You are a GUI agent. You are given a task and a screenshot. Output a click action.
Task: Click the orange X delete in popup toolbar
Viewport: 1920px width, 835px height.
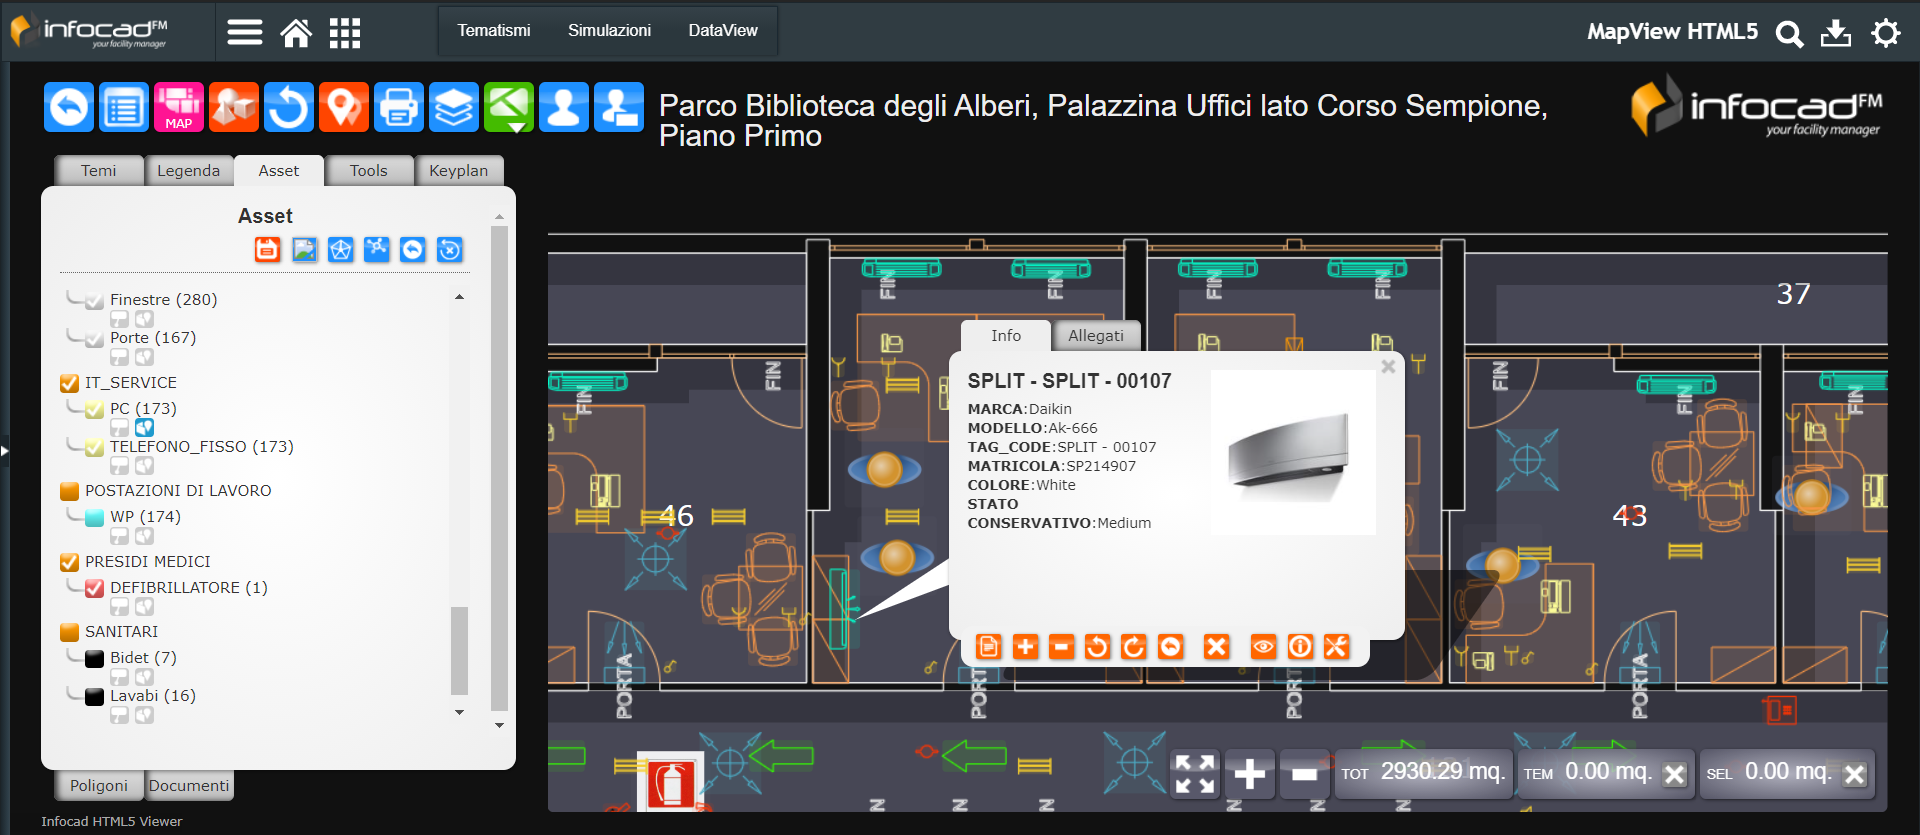click(1216, 647)
